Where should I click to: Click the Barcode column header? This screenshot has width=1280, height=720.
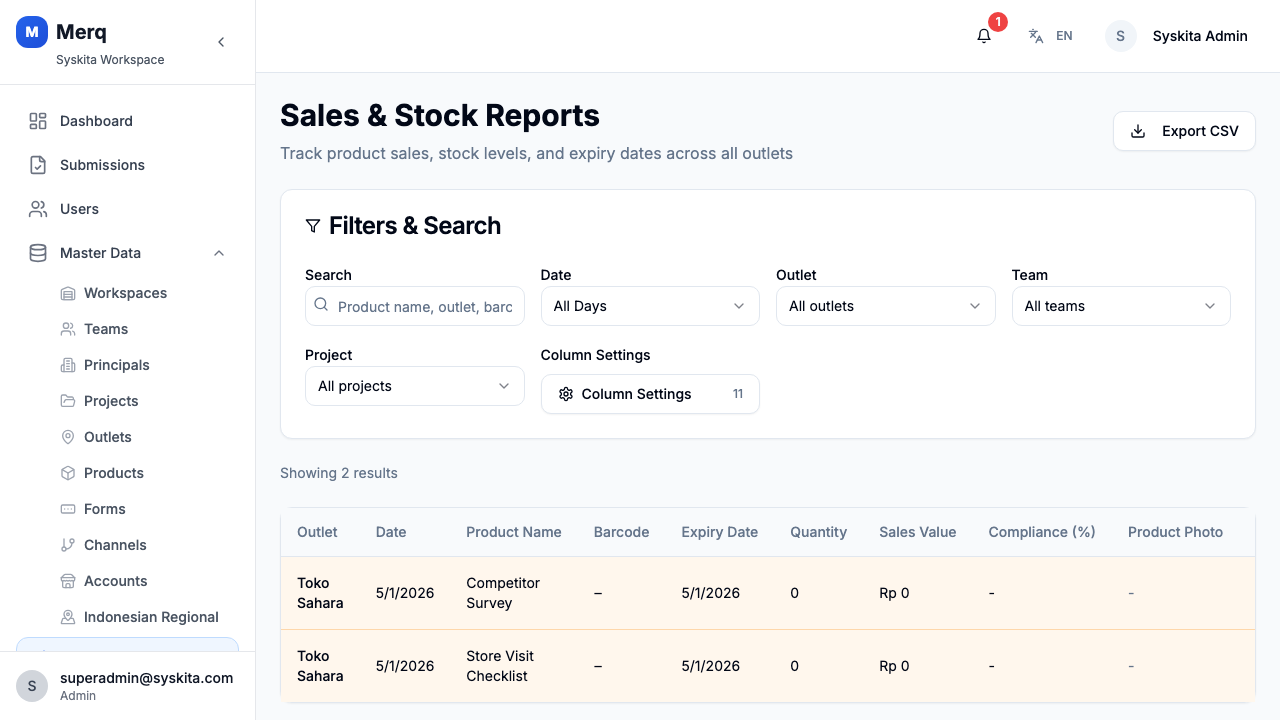tap(622, 532)
